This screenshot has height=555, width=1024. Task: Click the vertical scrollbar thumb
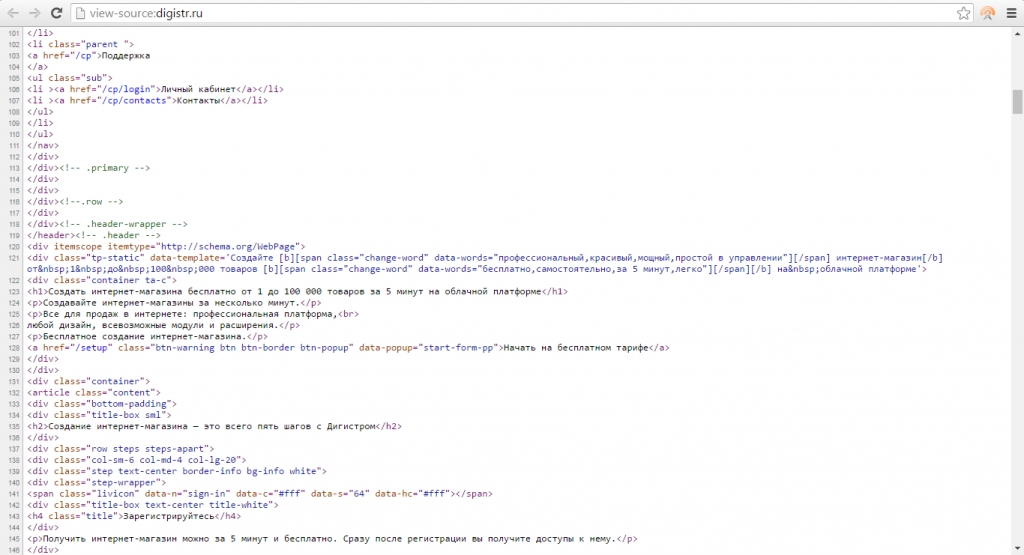[x=1017, y=102]
